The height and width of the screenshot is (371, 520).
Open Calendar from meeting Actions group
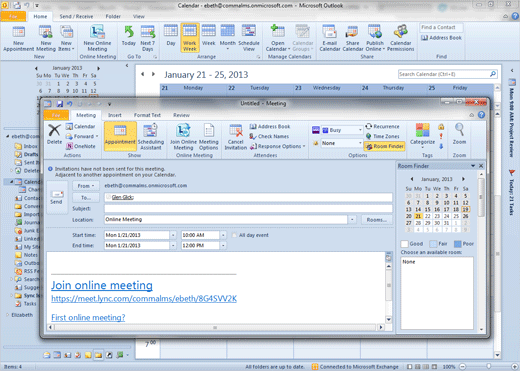[x=80, y=126]
